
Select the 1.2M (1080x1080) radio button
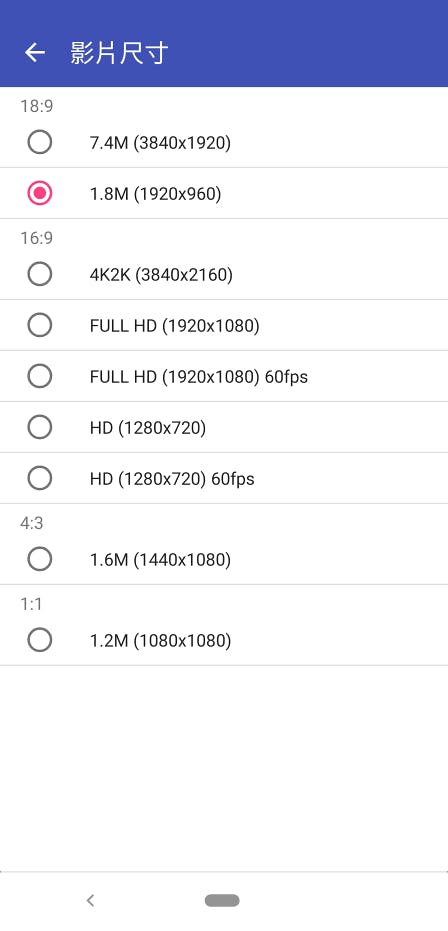(40, 640)
